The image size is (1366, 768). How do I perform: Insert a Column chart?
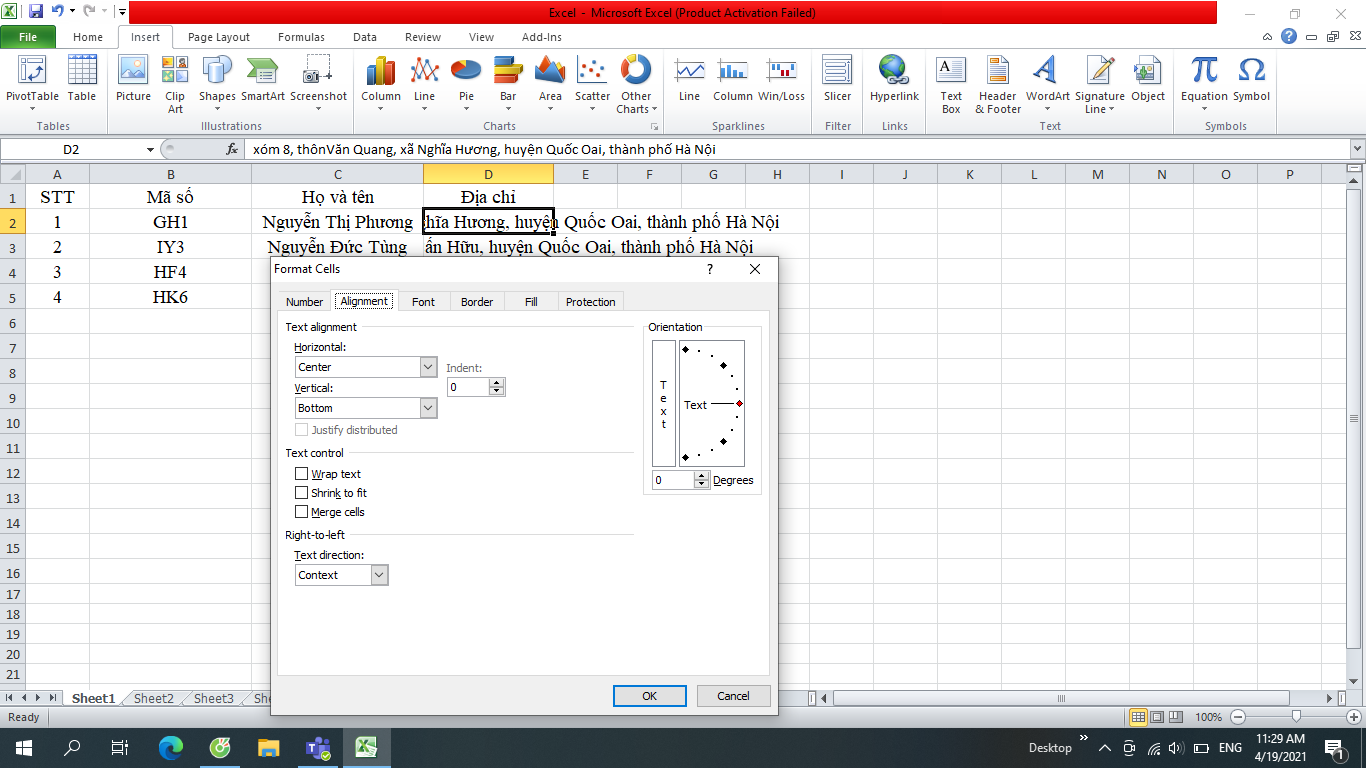click(x=381, y=85)
